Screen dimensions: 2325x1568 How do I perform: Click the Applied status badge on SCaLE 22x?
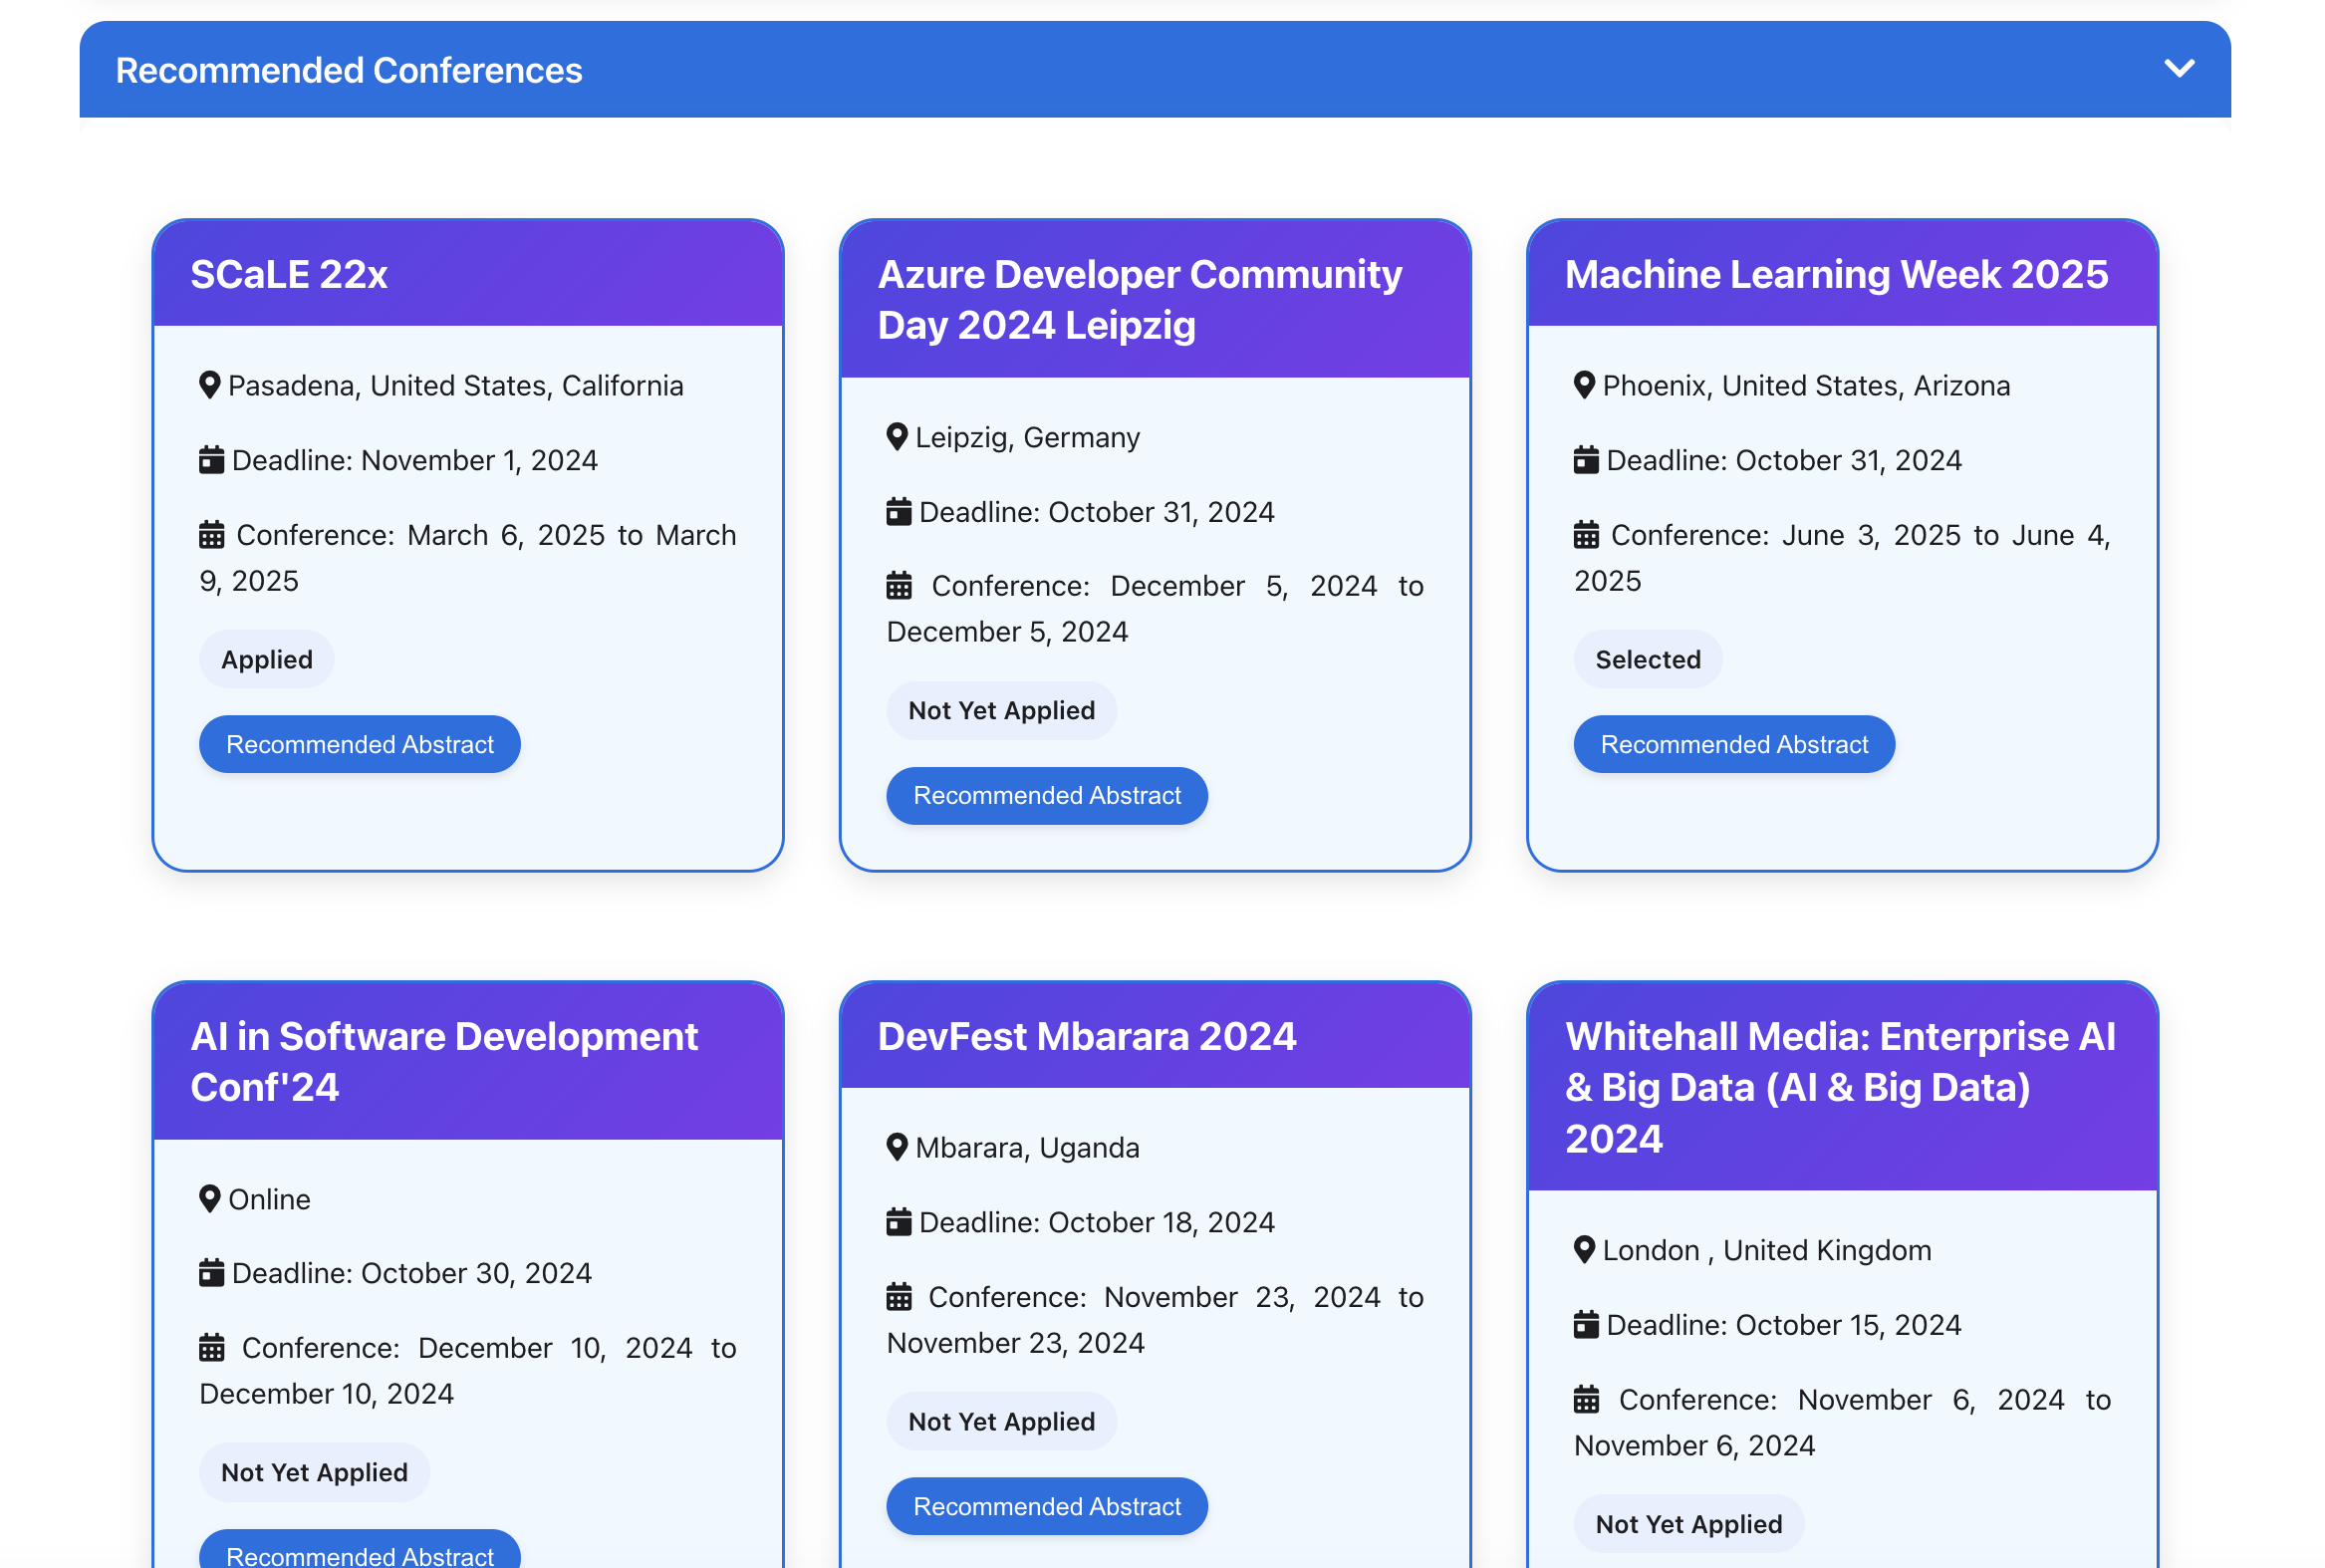[267, 659]
